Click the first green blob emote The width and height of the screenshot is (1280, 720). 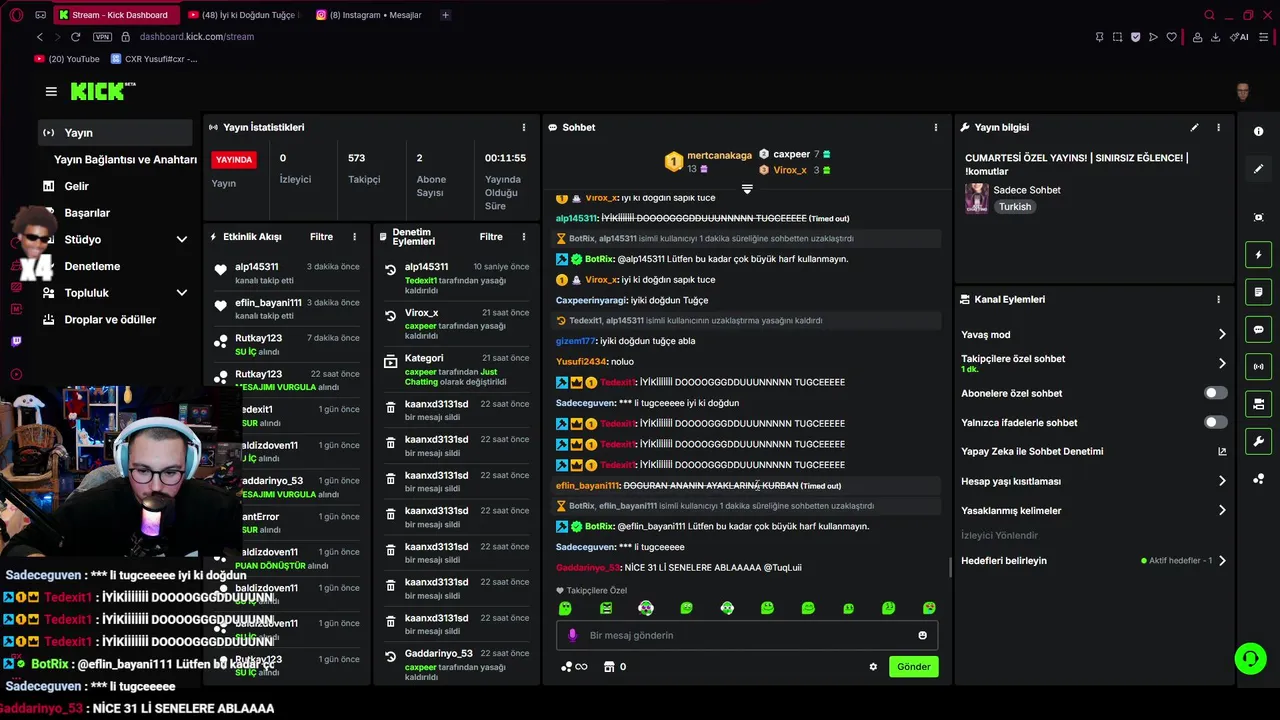[565, 608]
